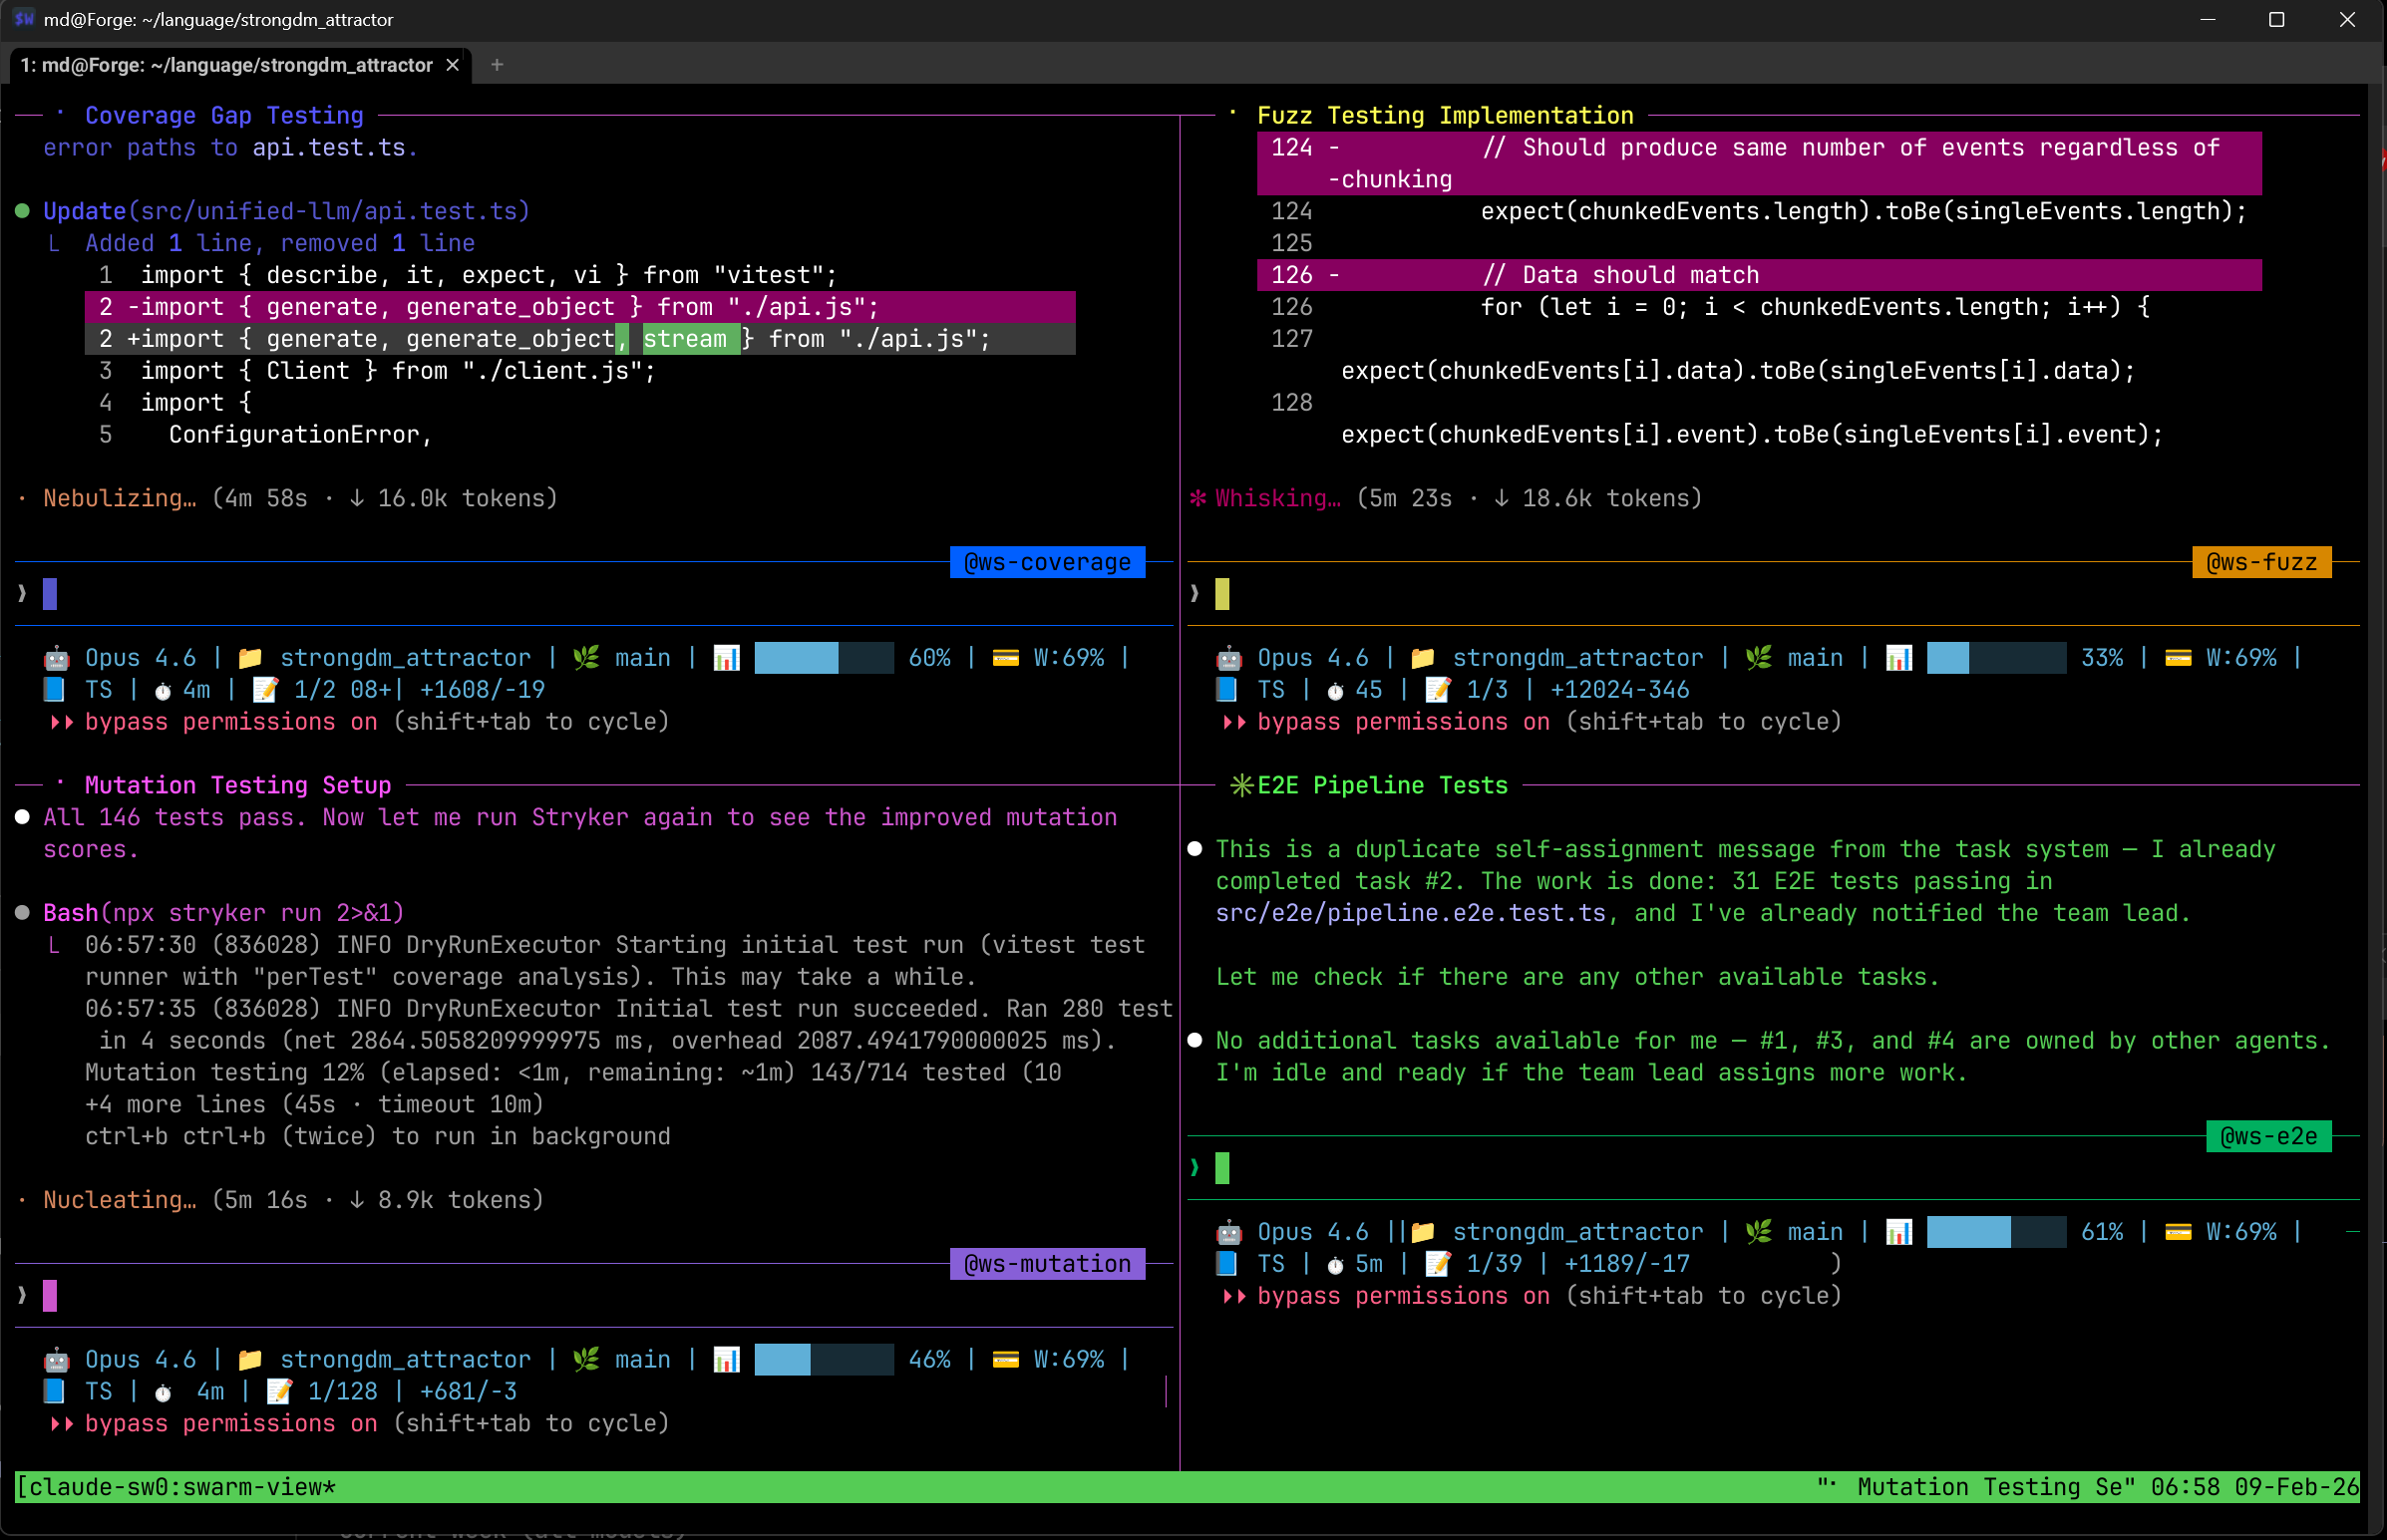Open a new terminal tab with plus
The width and height of the screenshot is (2387, 1540).
(496, 65)
